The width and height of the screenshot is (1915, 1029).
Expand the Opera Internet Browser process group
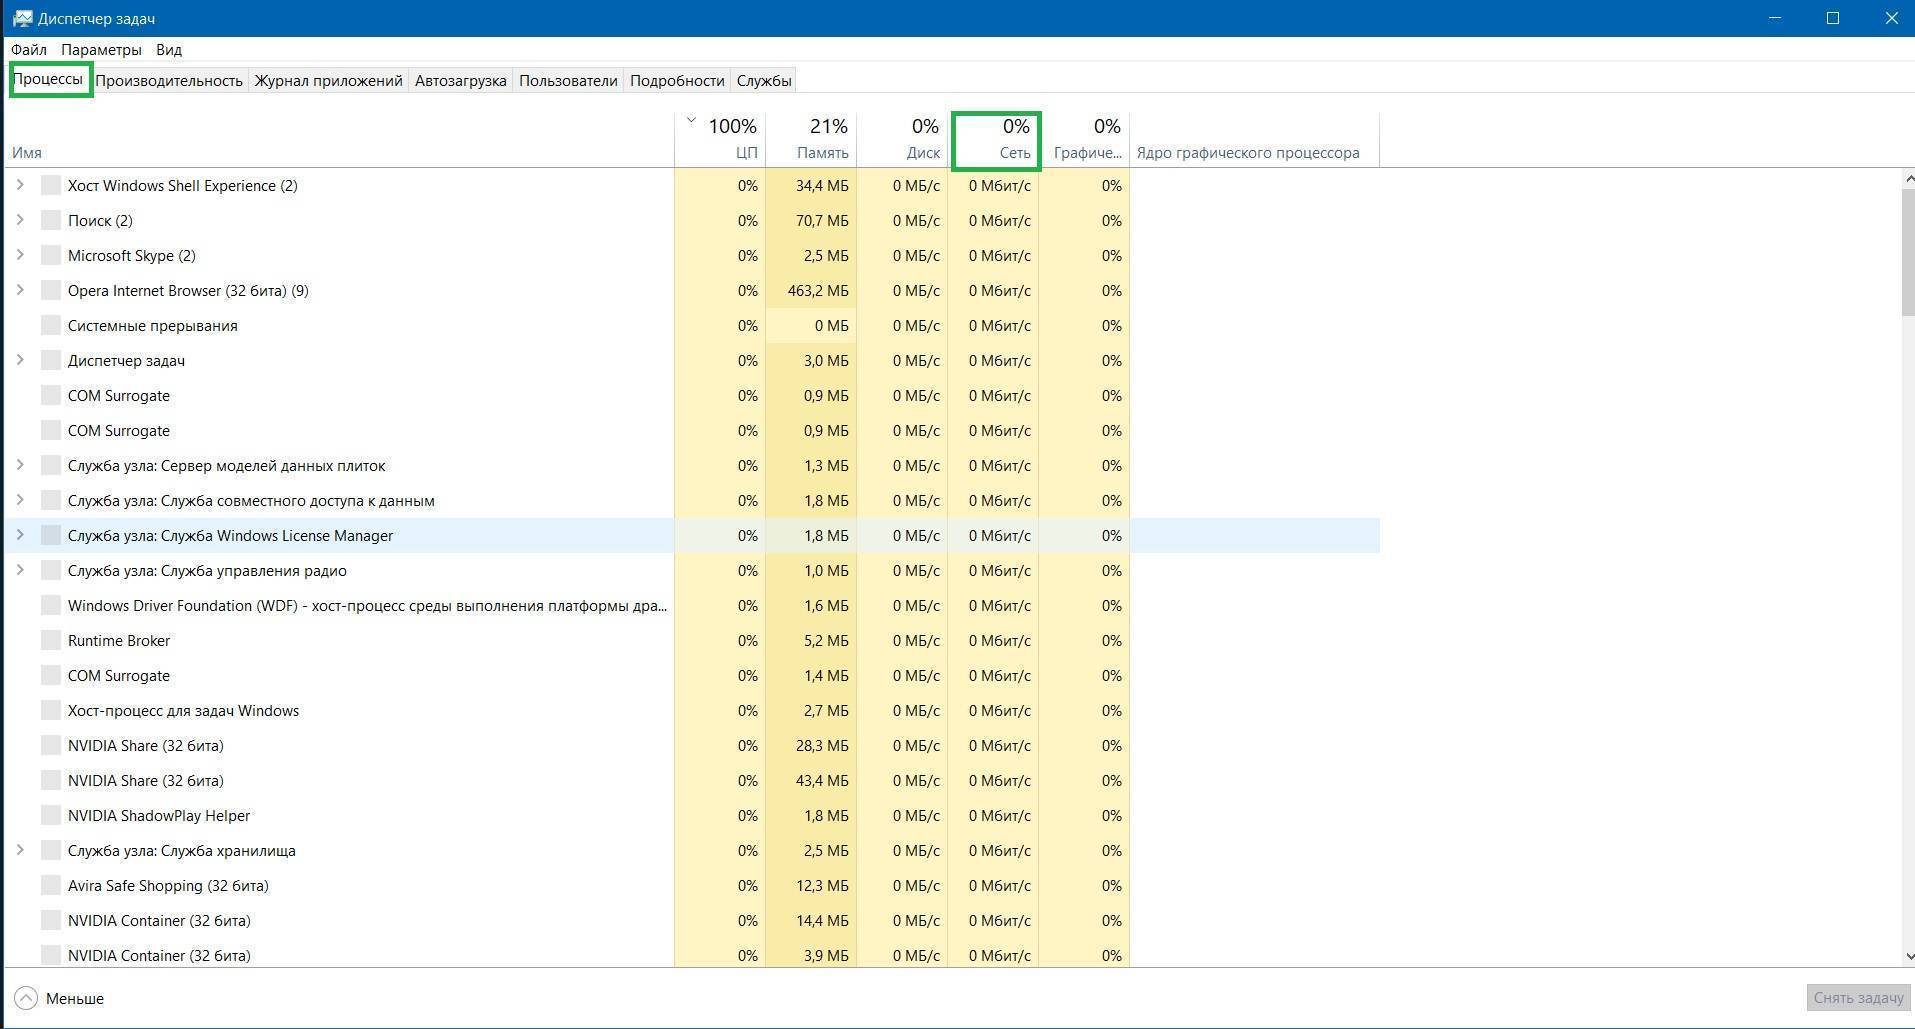pos(19,290)
